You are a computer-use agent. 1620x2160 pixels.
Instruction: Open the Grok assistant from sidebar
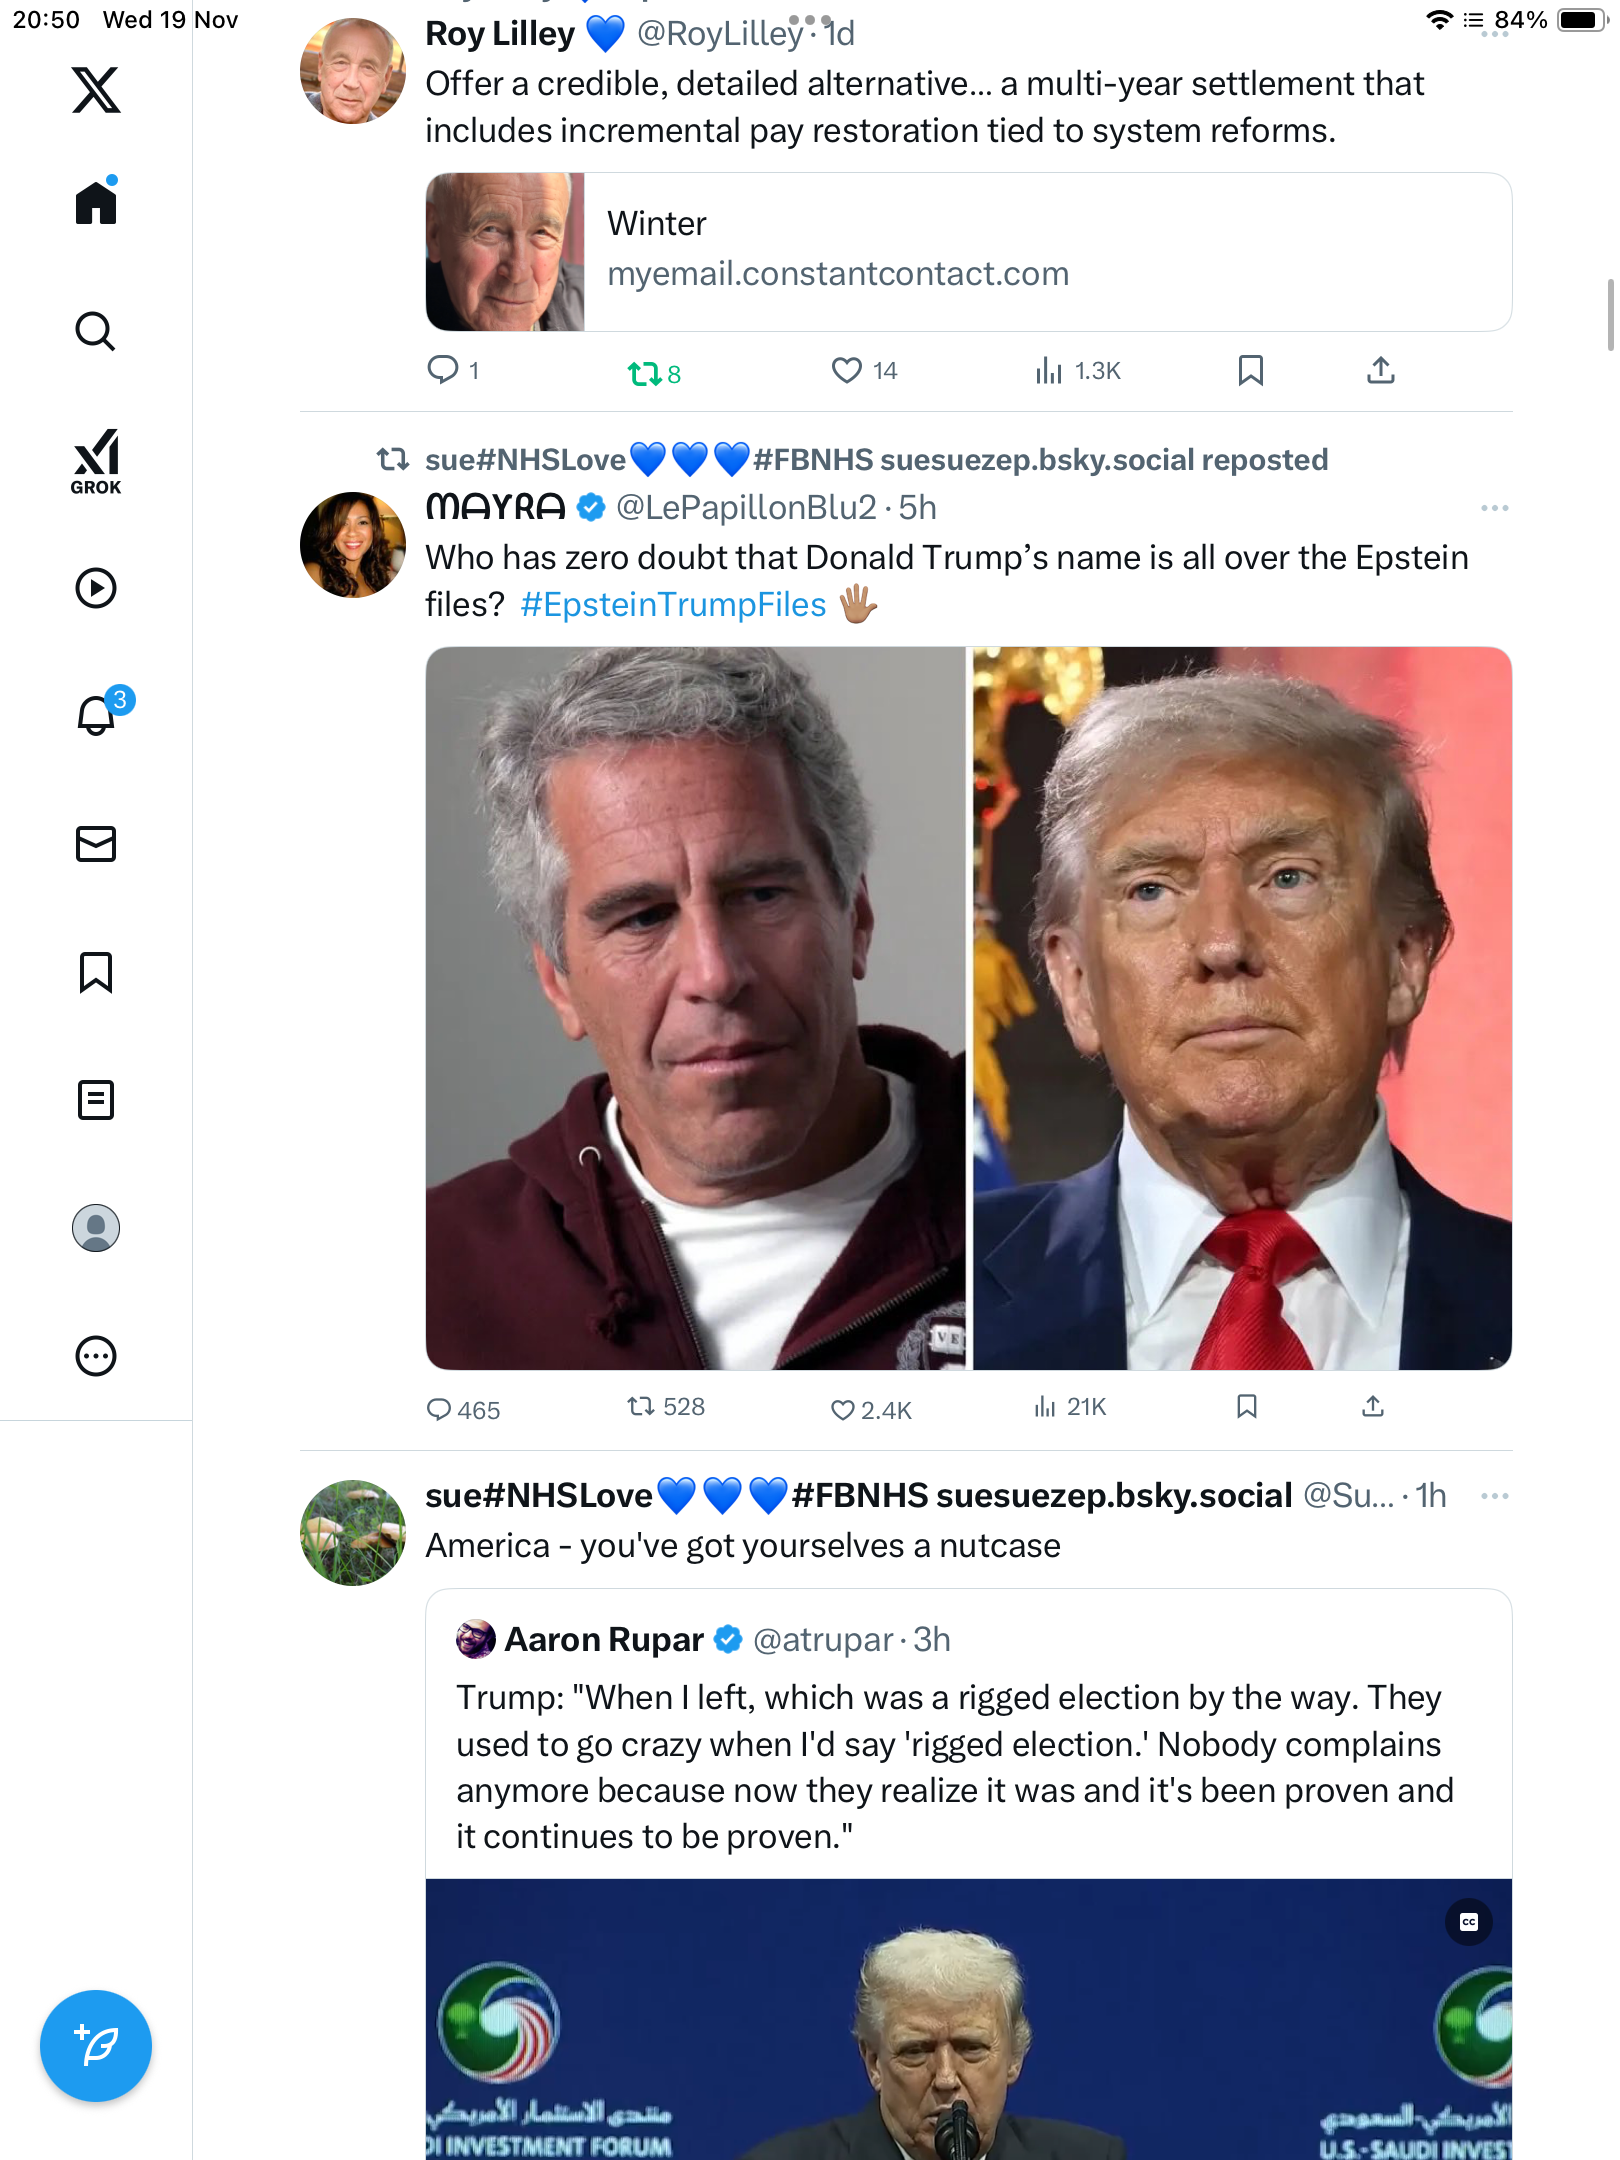[96, 462]
